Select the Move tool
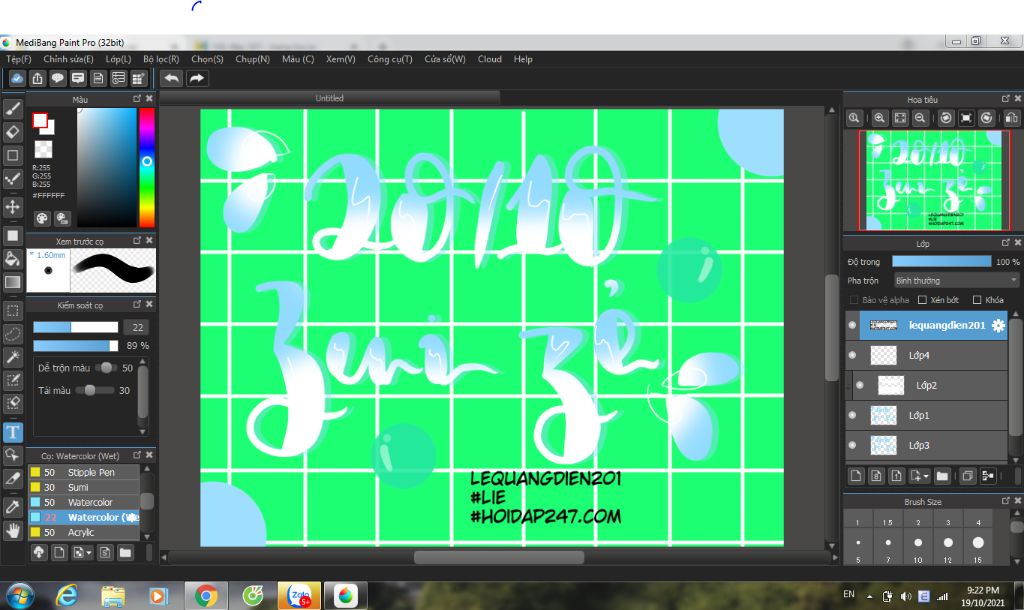Viewport: 1024px width, 610px height. point(12,207)
